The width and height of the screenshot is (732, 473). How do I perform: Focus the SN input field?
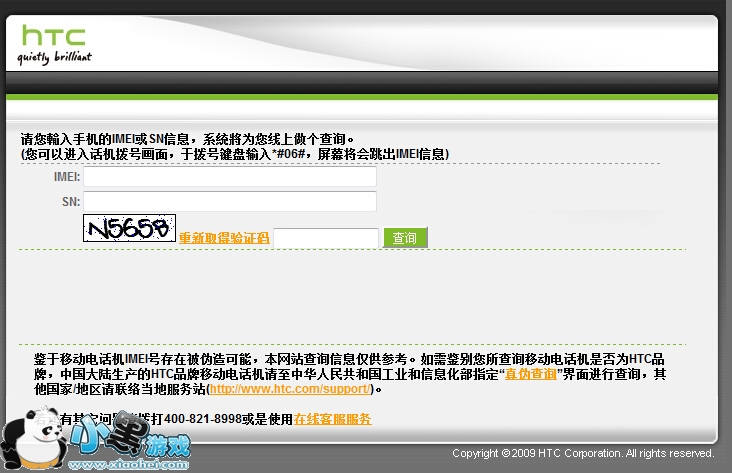(x=230, y=201)
